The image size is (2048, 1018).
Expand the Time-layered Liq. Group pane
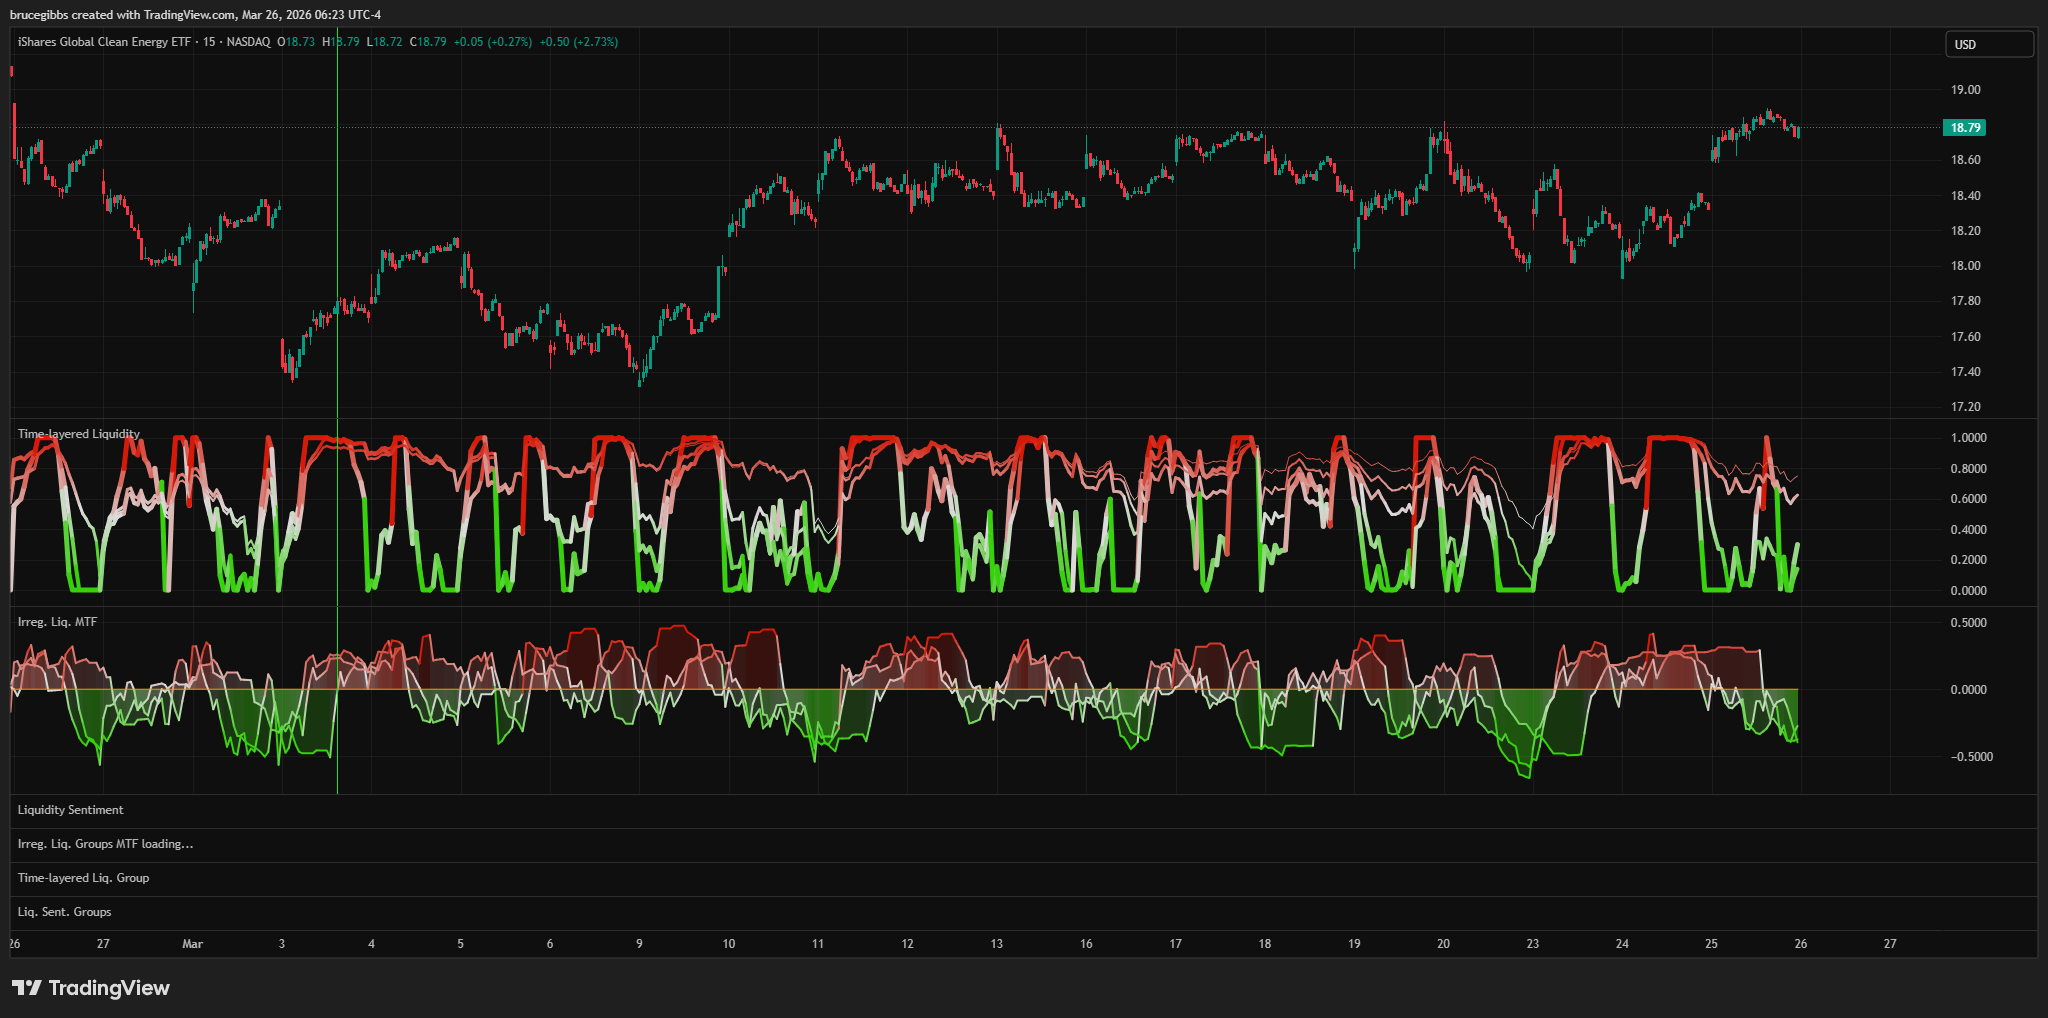(x=83, y=878)
